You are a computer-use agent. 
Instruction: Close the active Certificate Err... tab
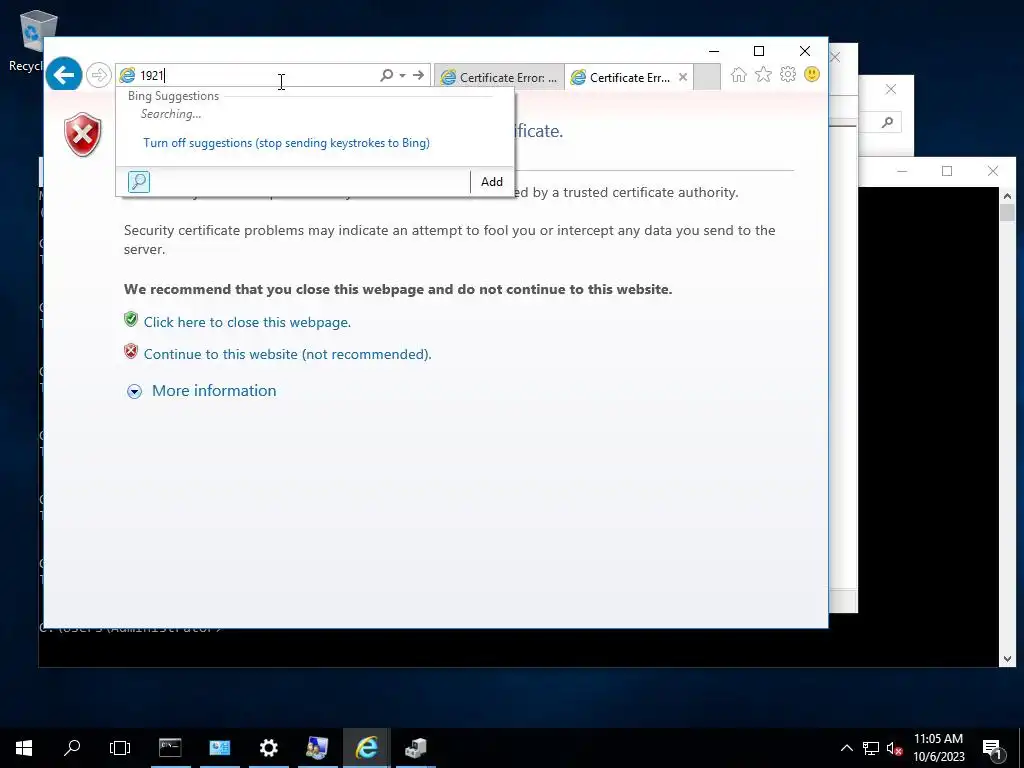682,77
